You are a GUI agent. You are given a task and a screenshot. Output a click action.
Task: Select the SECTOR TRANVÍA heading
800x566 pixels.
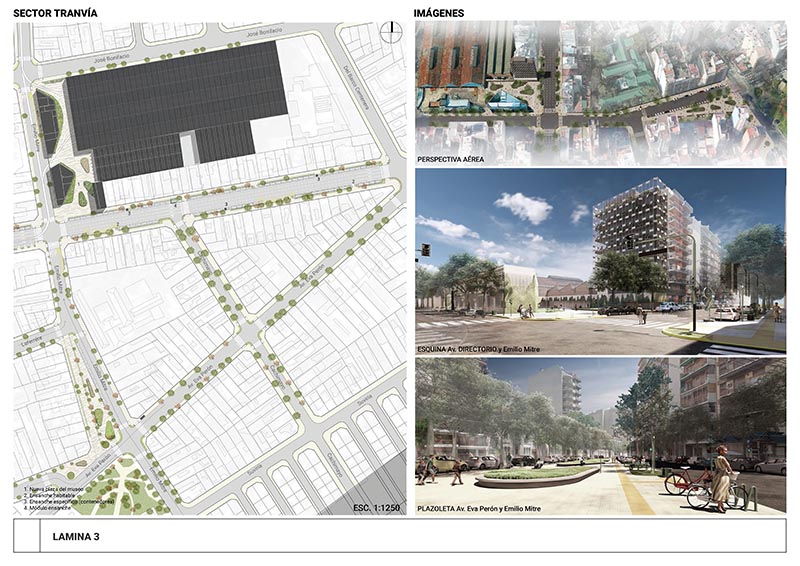tap(56, 12)
